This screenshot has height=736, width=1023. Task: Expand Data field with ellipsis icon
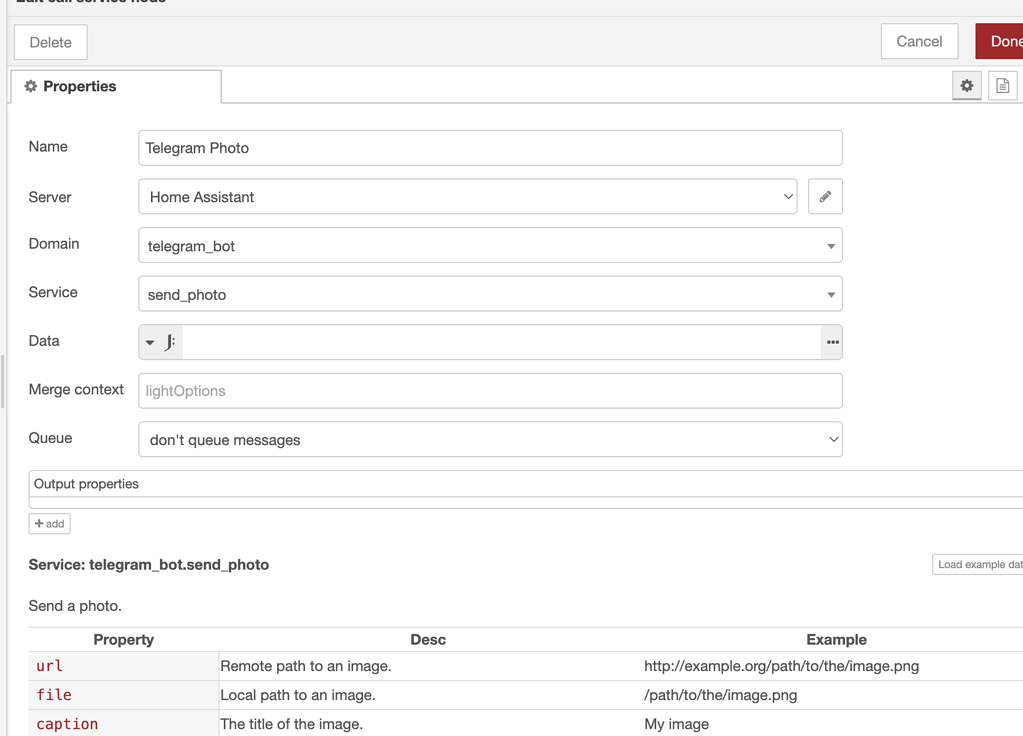832,342
